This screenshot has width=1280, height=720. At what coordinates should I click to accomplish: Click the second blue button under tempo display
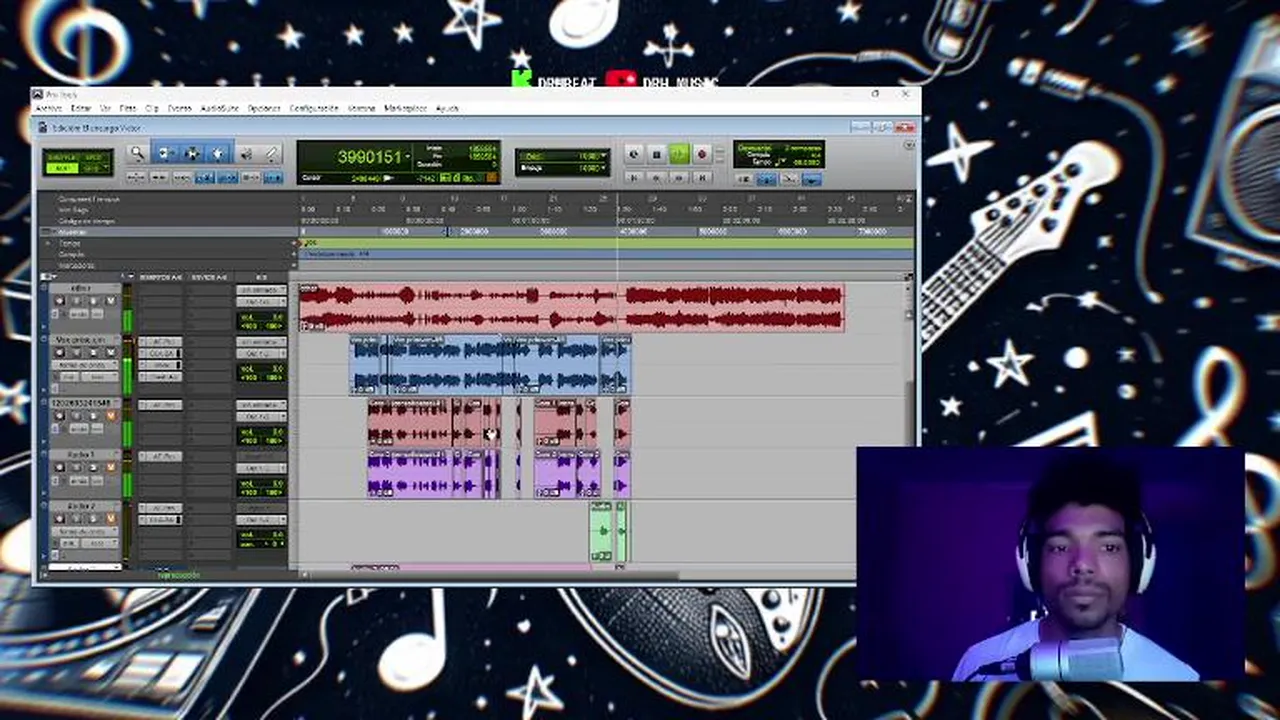766,179
